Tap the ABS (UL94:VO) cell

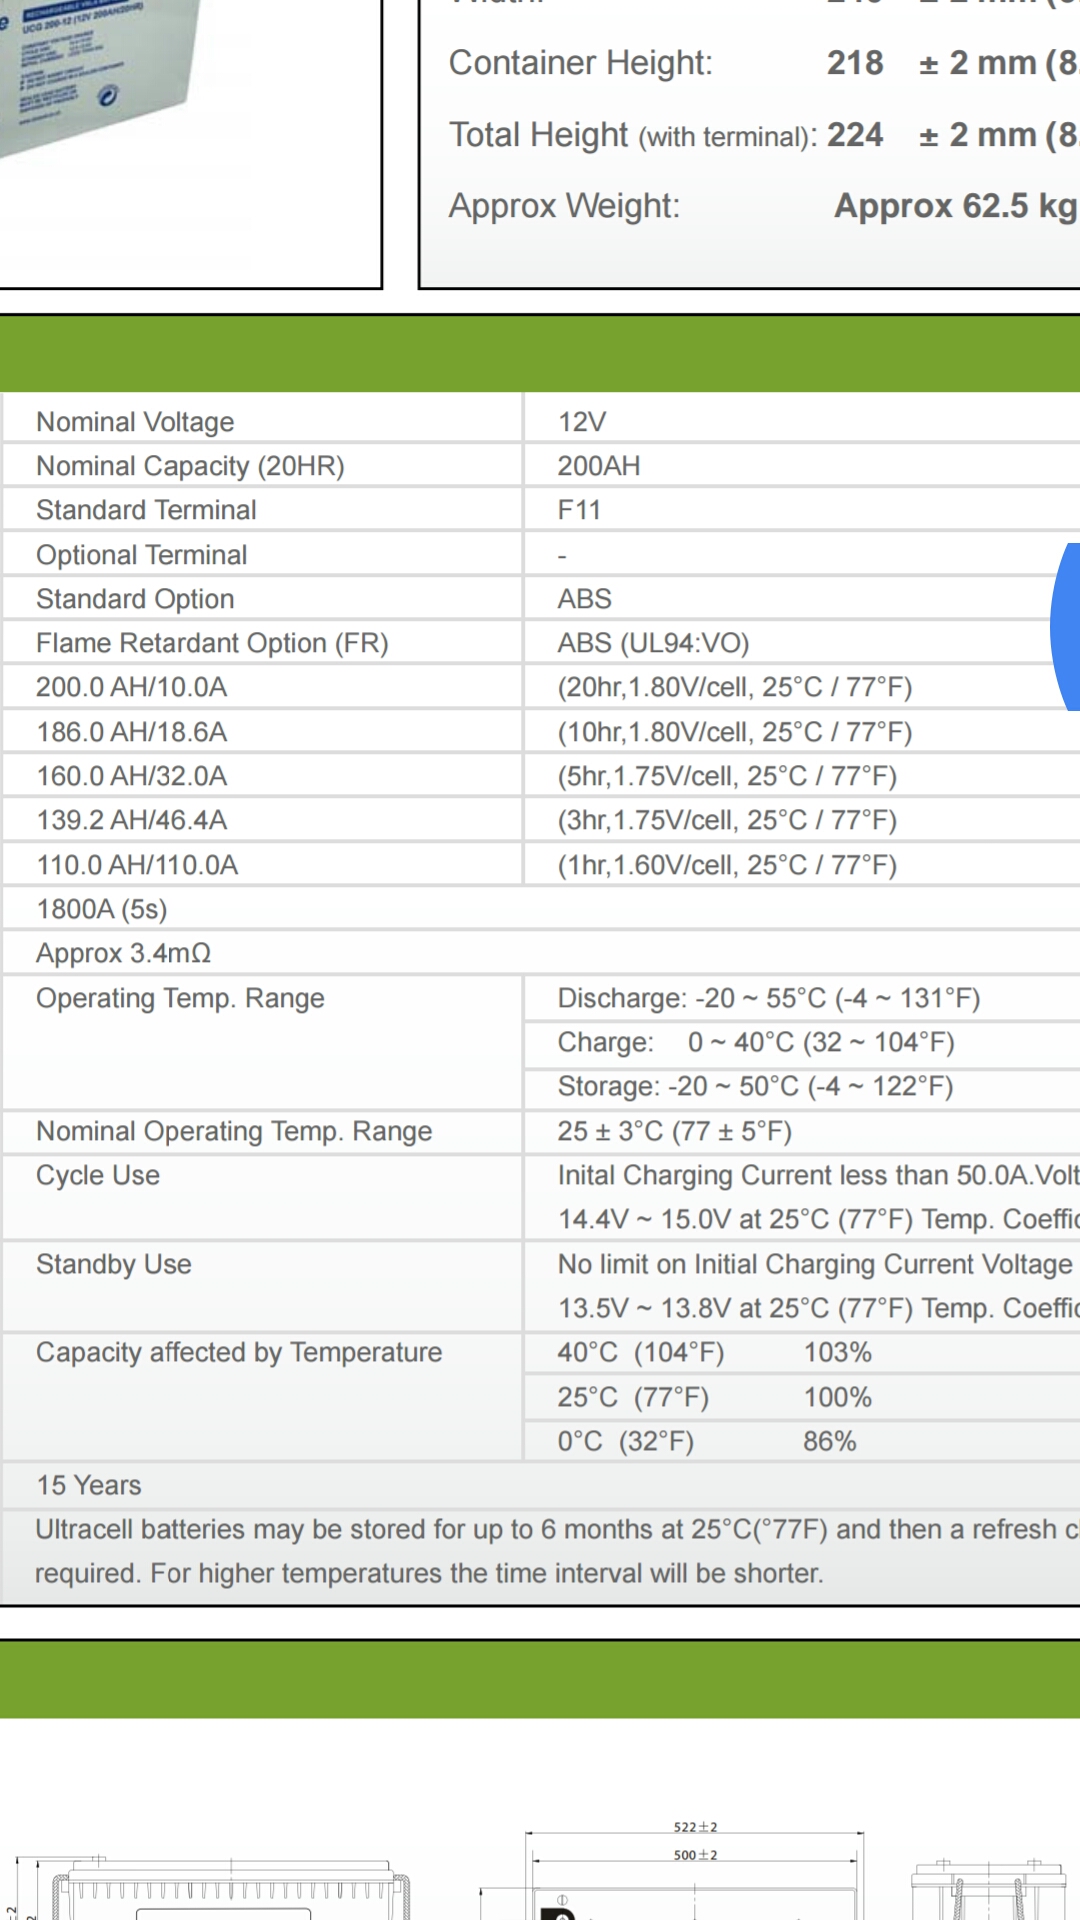(x=653, y=643)
